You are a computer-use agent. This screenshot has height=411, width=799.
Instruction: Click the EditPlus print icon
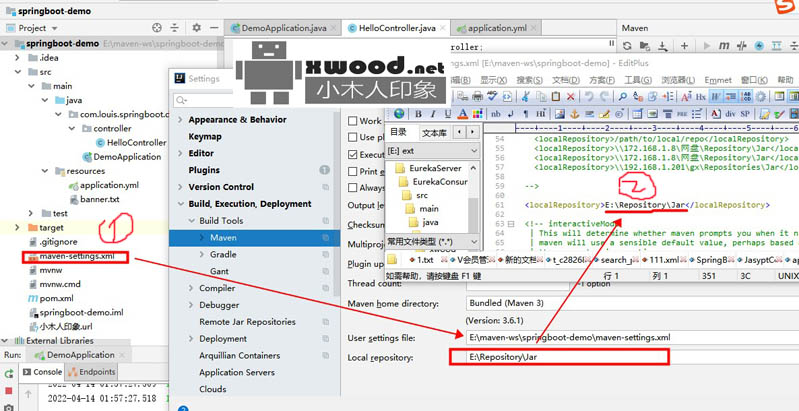(x=477, y=96)
